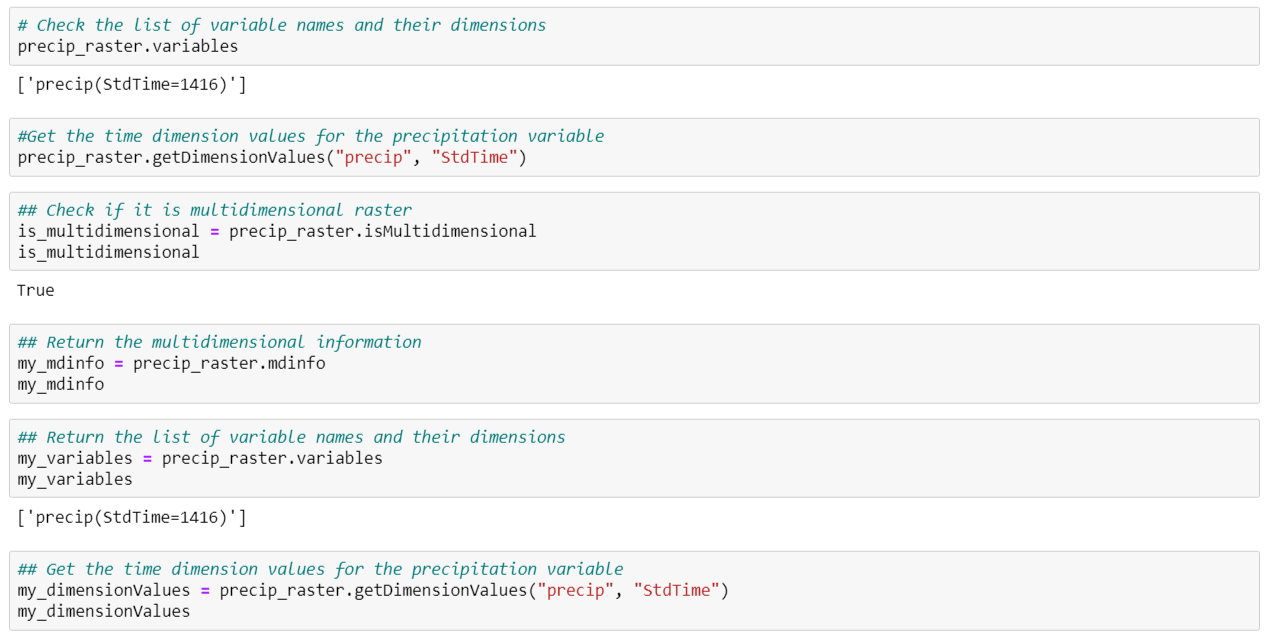Click the is_multidimensional = precip_raster.isMultidimensional assignment line

276,231
